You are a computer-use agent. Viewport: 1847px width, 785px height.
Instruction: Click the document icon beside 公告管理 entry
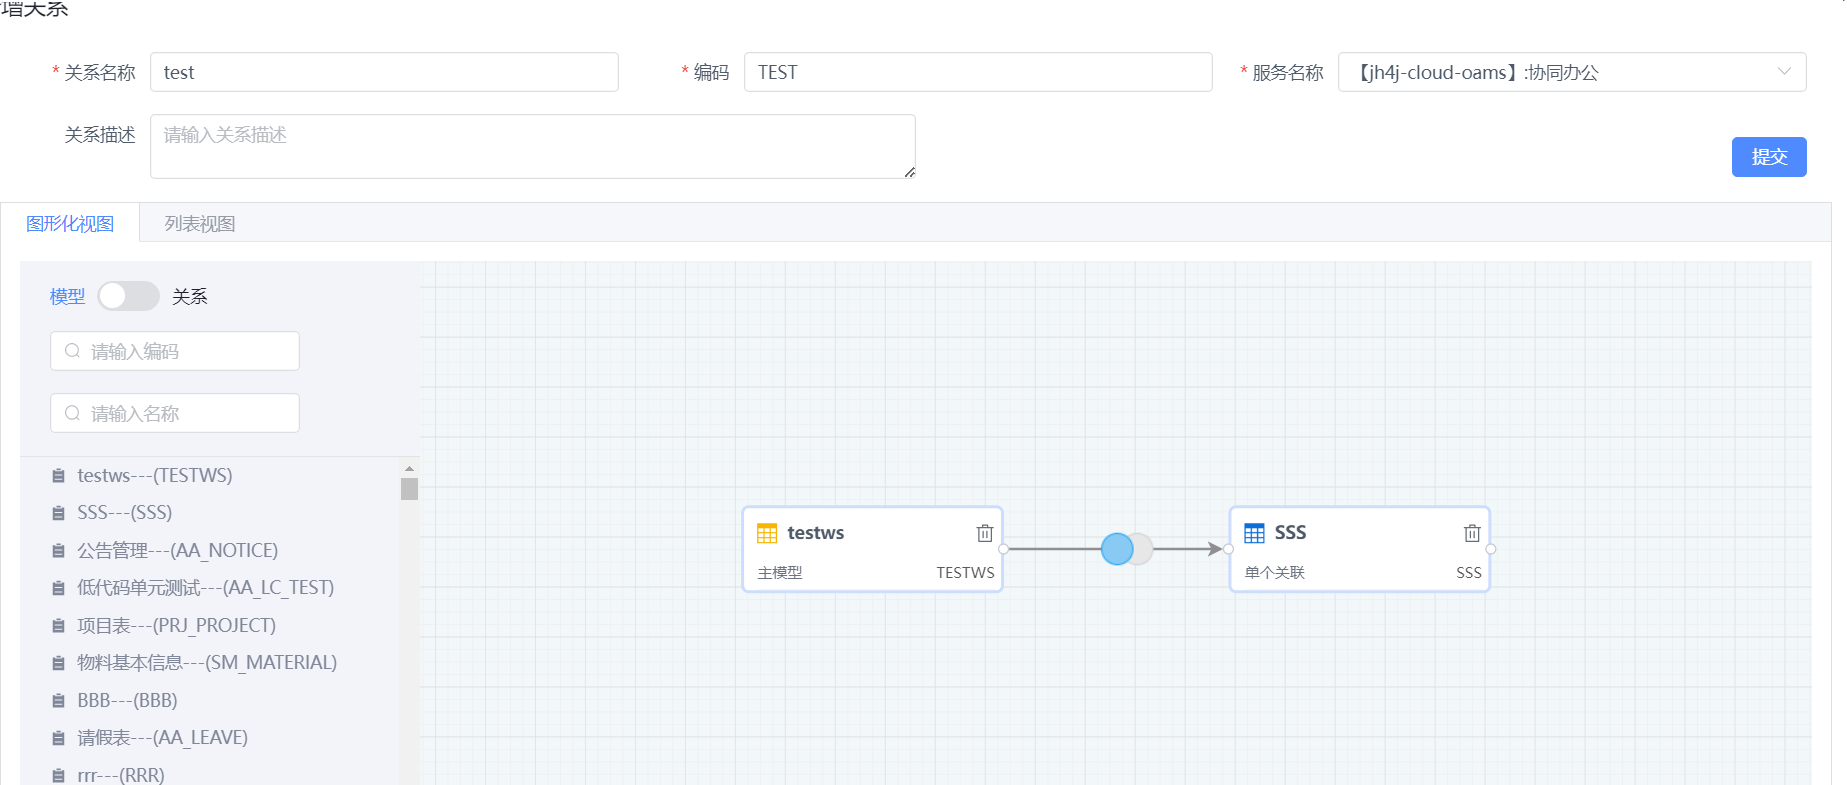pos(58,551)
